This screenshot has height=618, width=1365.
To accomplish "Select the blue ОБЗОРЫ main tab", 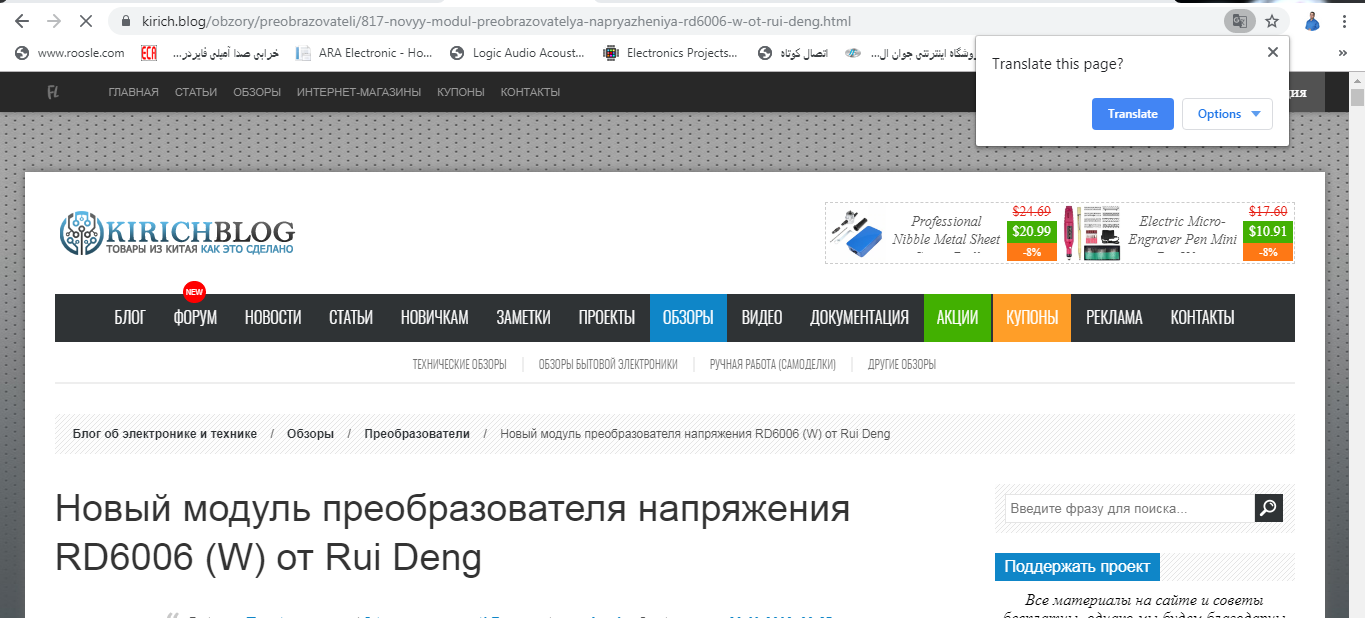I will pos(688,318).
